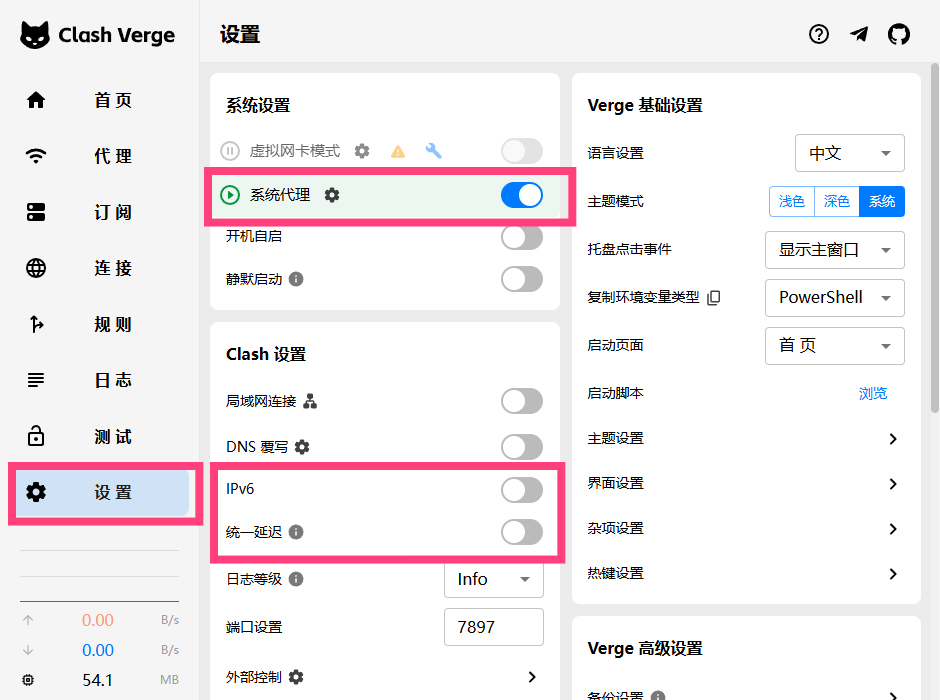
Task: Open the 日志等级 Info dropdown
Action: (493, 579)
